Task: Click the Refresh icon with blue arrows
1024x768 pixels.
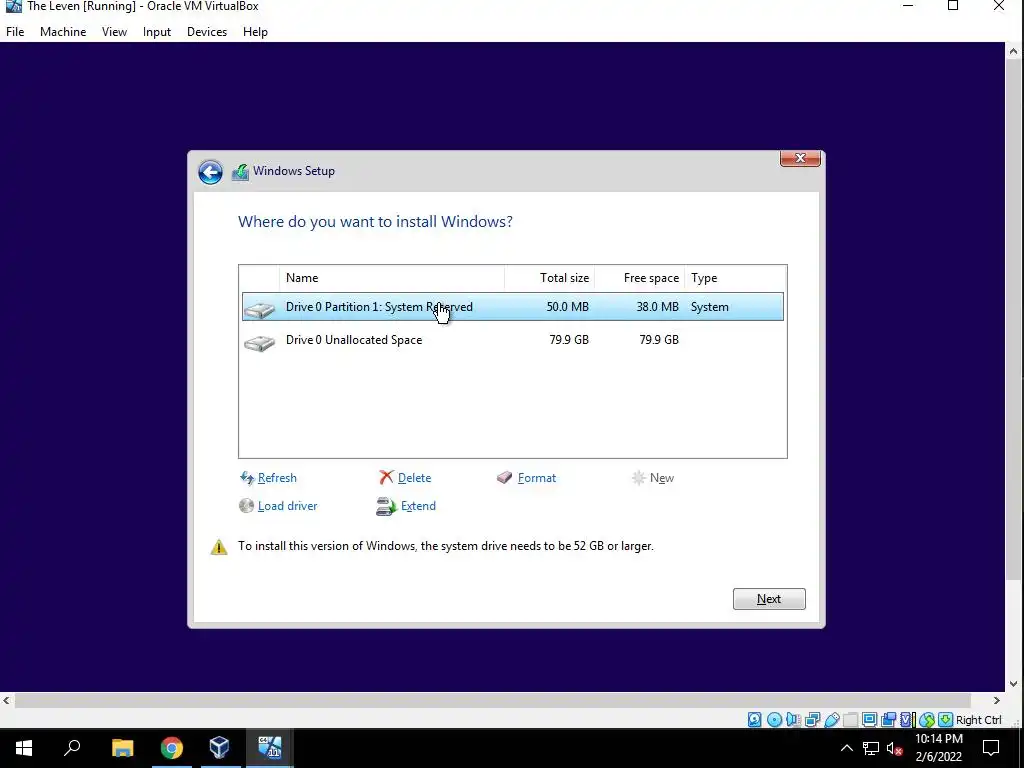Action: tap(247, 478)
